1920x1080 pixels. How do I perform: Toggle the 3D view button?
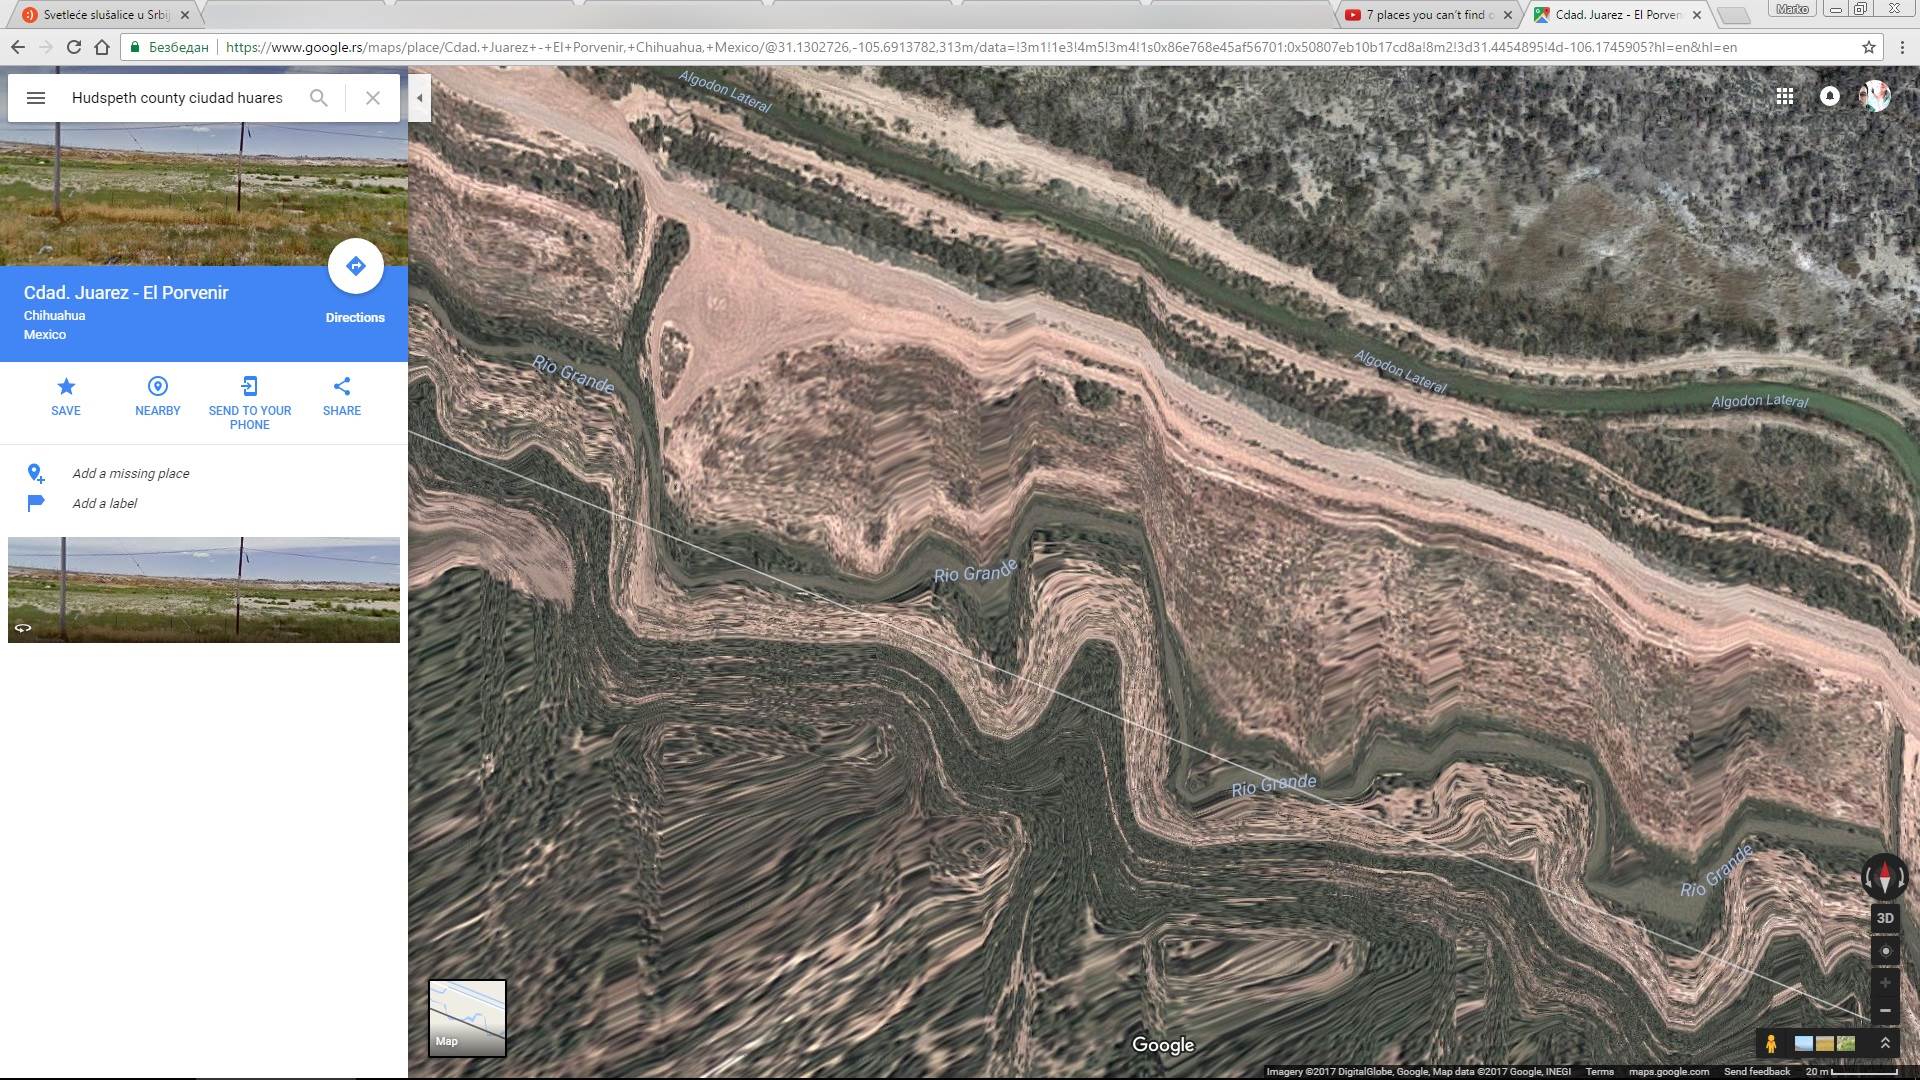click(x=1885, y=918)
